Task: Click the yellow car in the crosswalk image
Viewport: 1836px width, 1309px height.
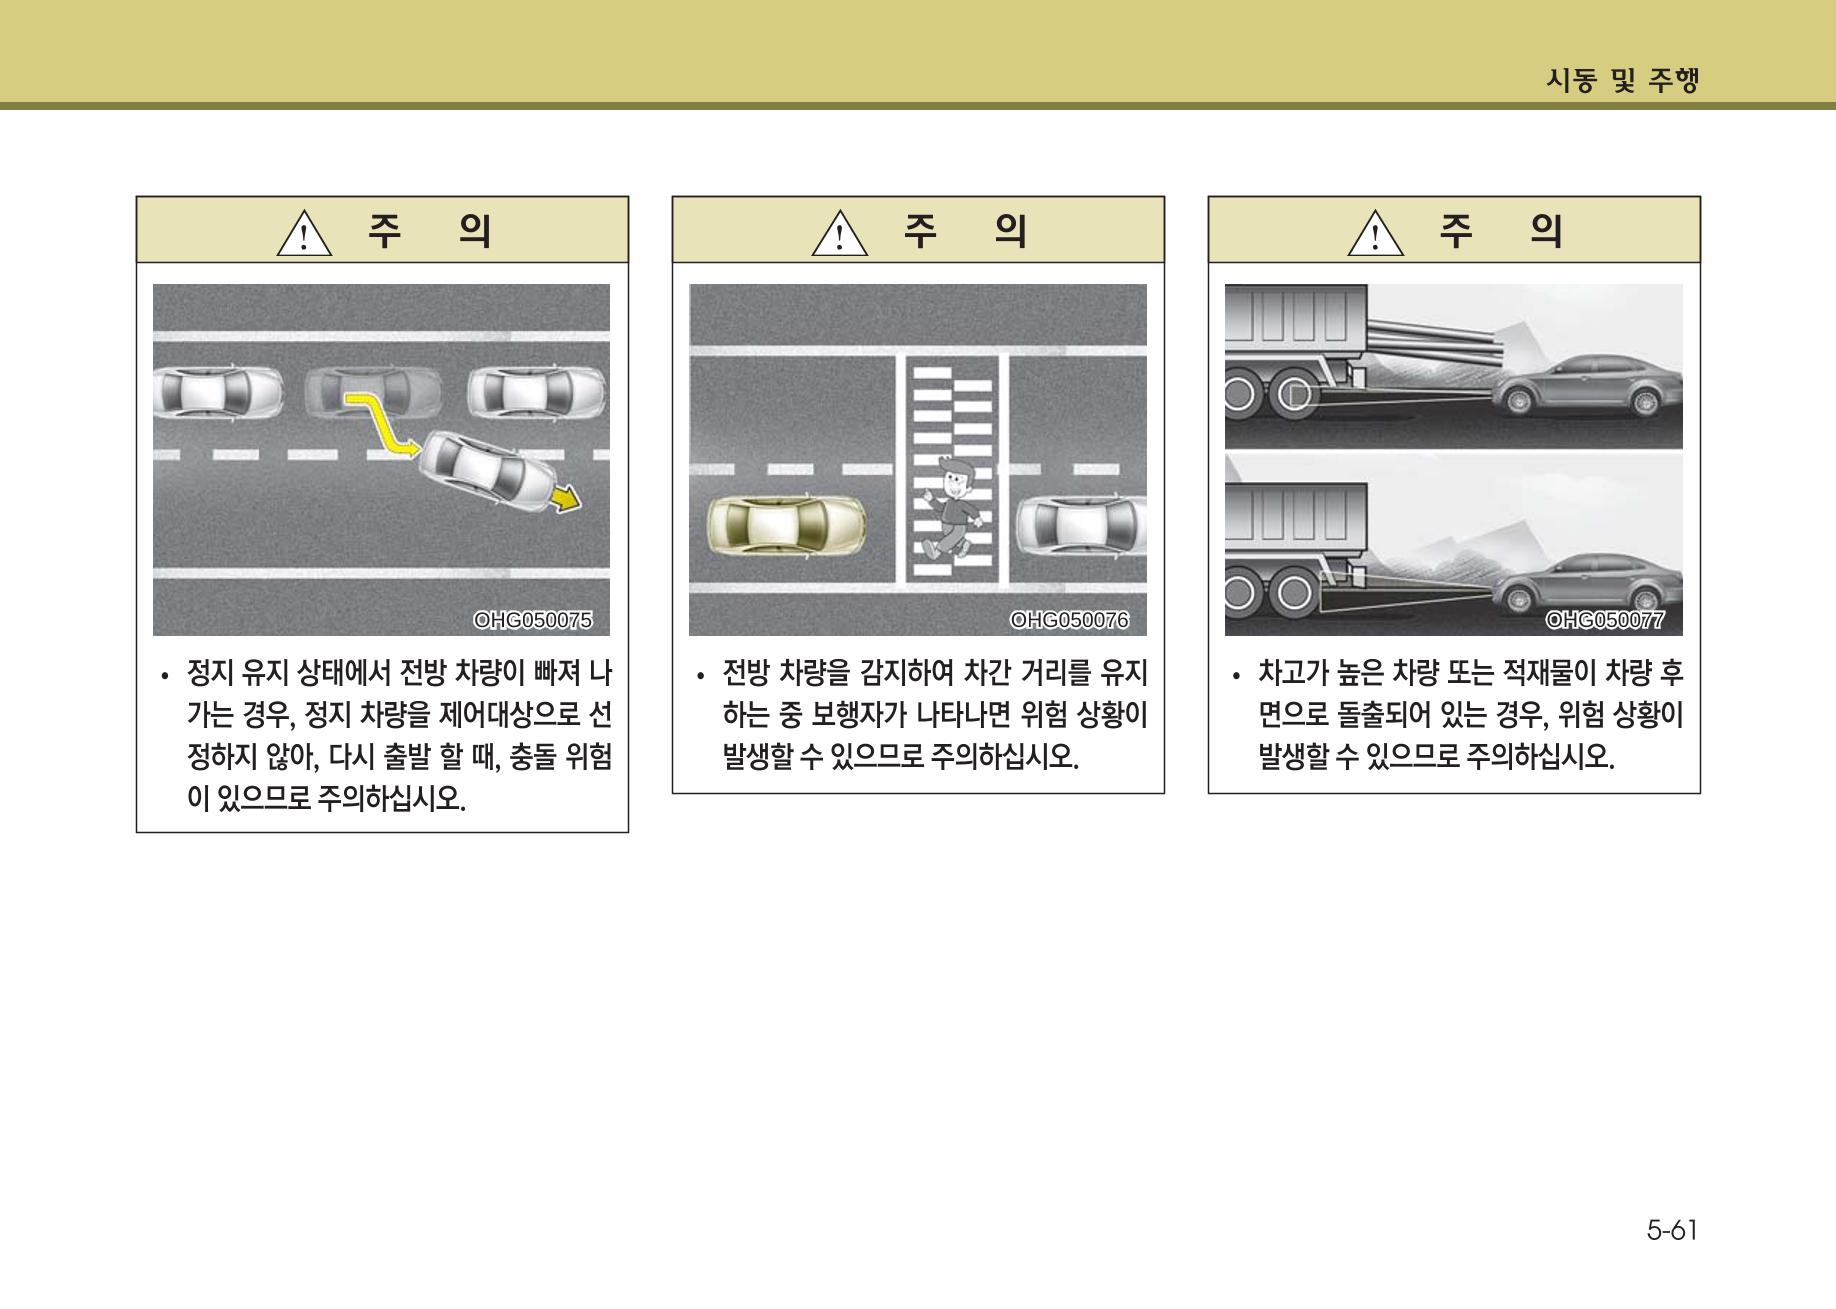Action: pyautogui.click(x=786, y=524)
